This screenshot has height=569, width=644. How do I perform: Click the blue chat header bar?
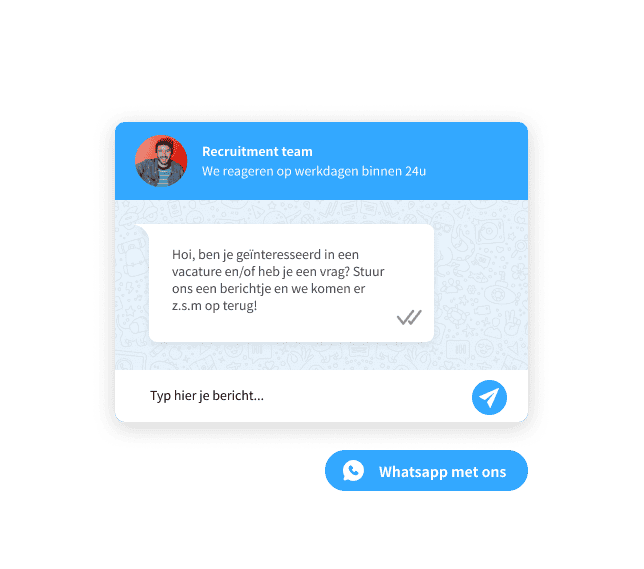321,161
